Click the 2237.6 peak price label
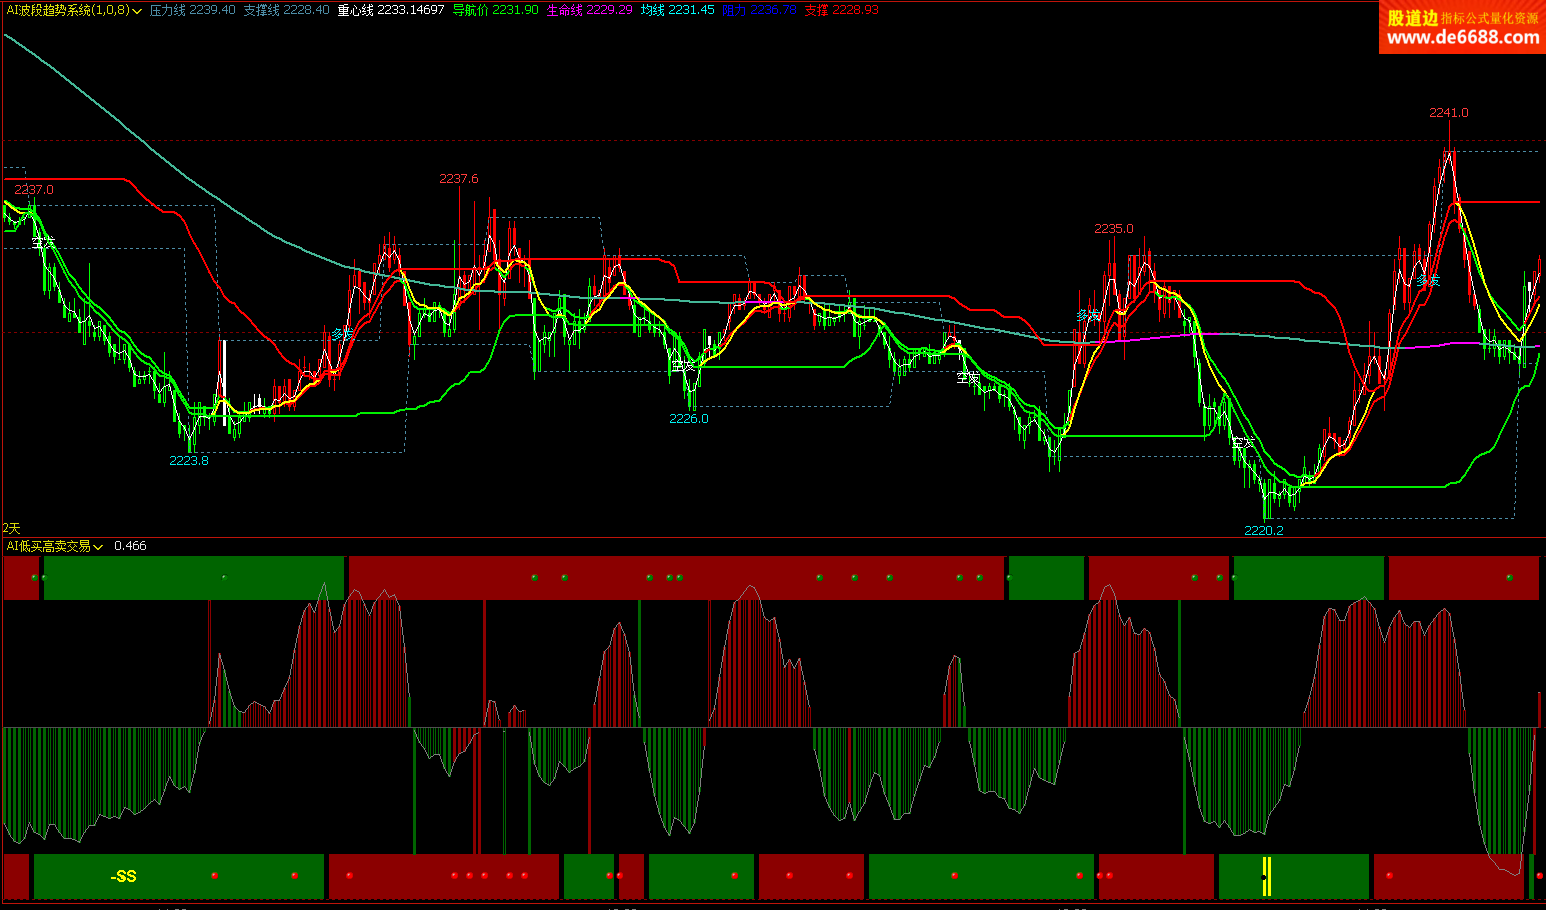The height and width of the screenshot is (910, 1546). click(x=458, y=179)
